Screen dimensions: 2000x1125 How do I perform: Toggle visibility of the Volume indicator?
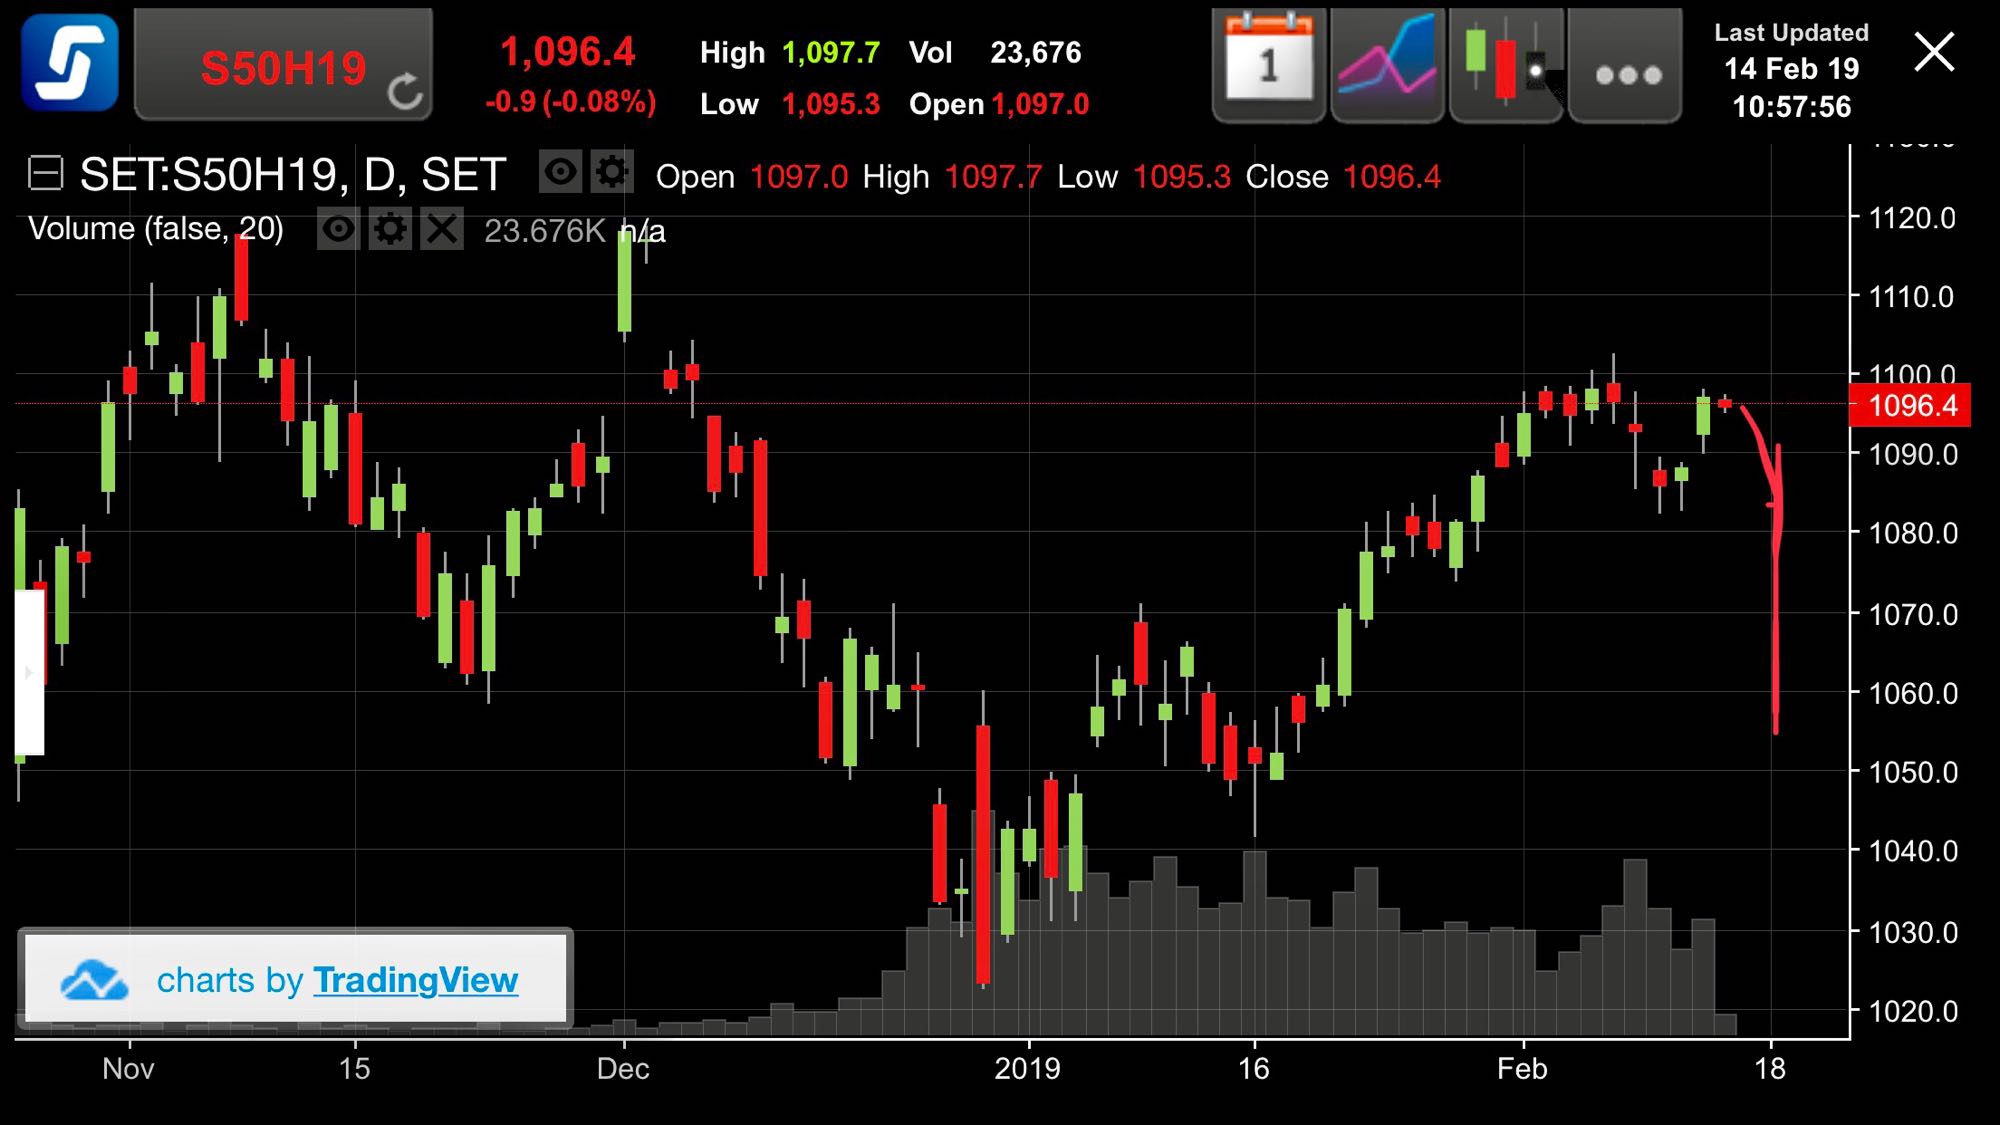338,229
